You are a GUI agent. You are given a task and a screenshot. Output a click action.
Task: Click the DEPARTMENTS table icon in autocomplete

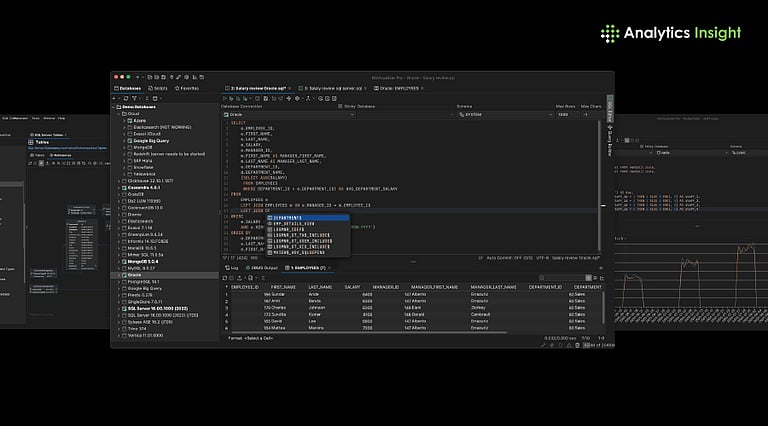point(270,218)
